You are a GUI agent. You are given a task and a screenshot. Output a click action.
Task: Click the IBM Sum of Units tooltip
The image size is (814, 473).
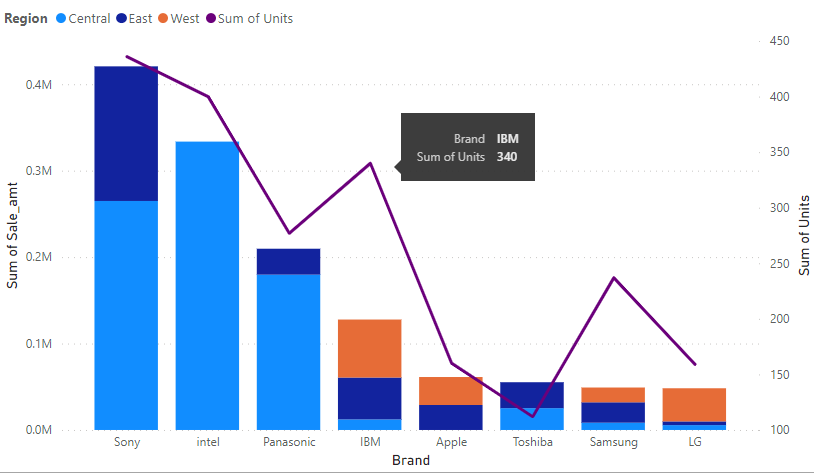pyautogui.click(x=468, y=147)
